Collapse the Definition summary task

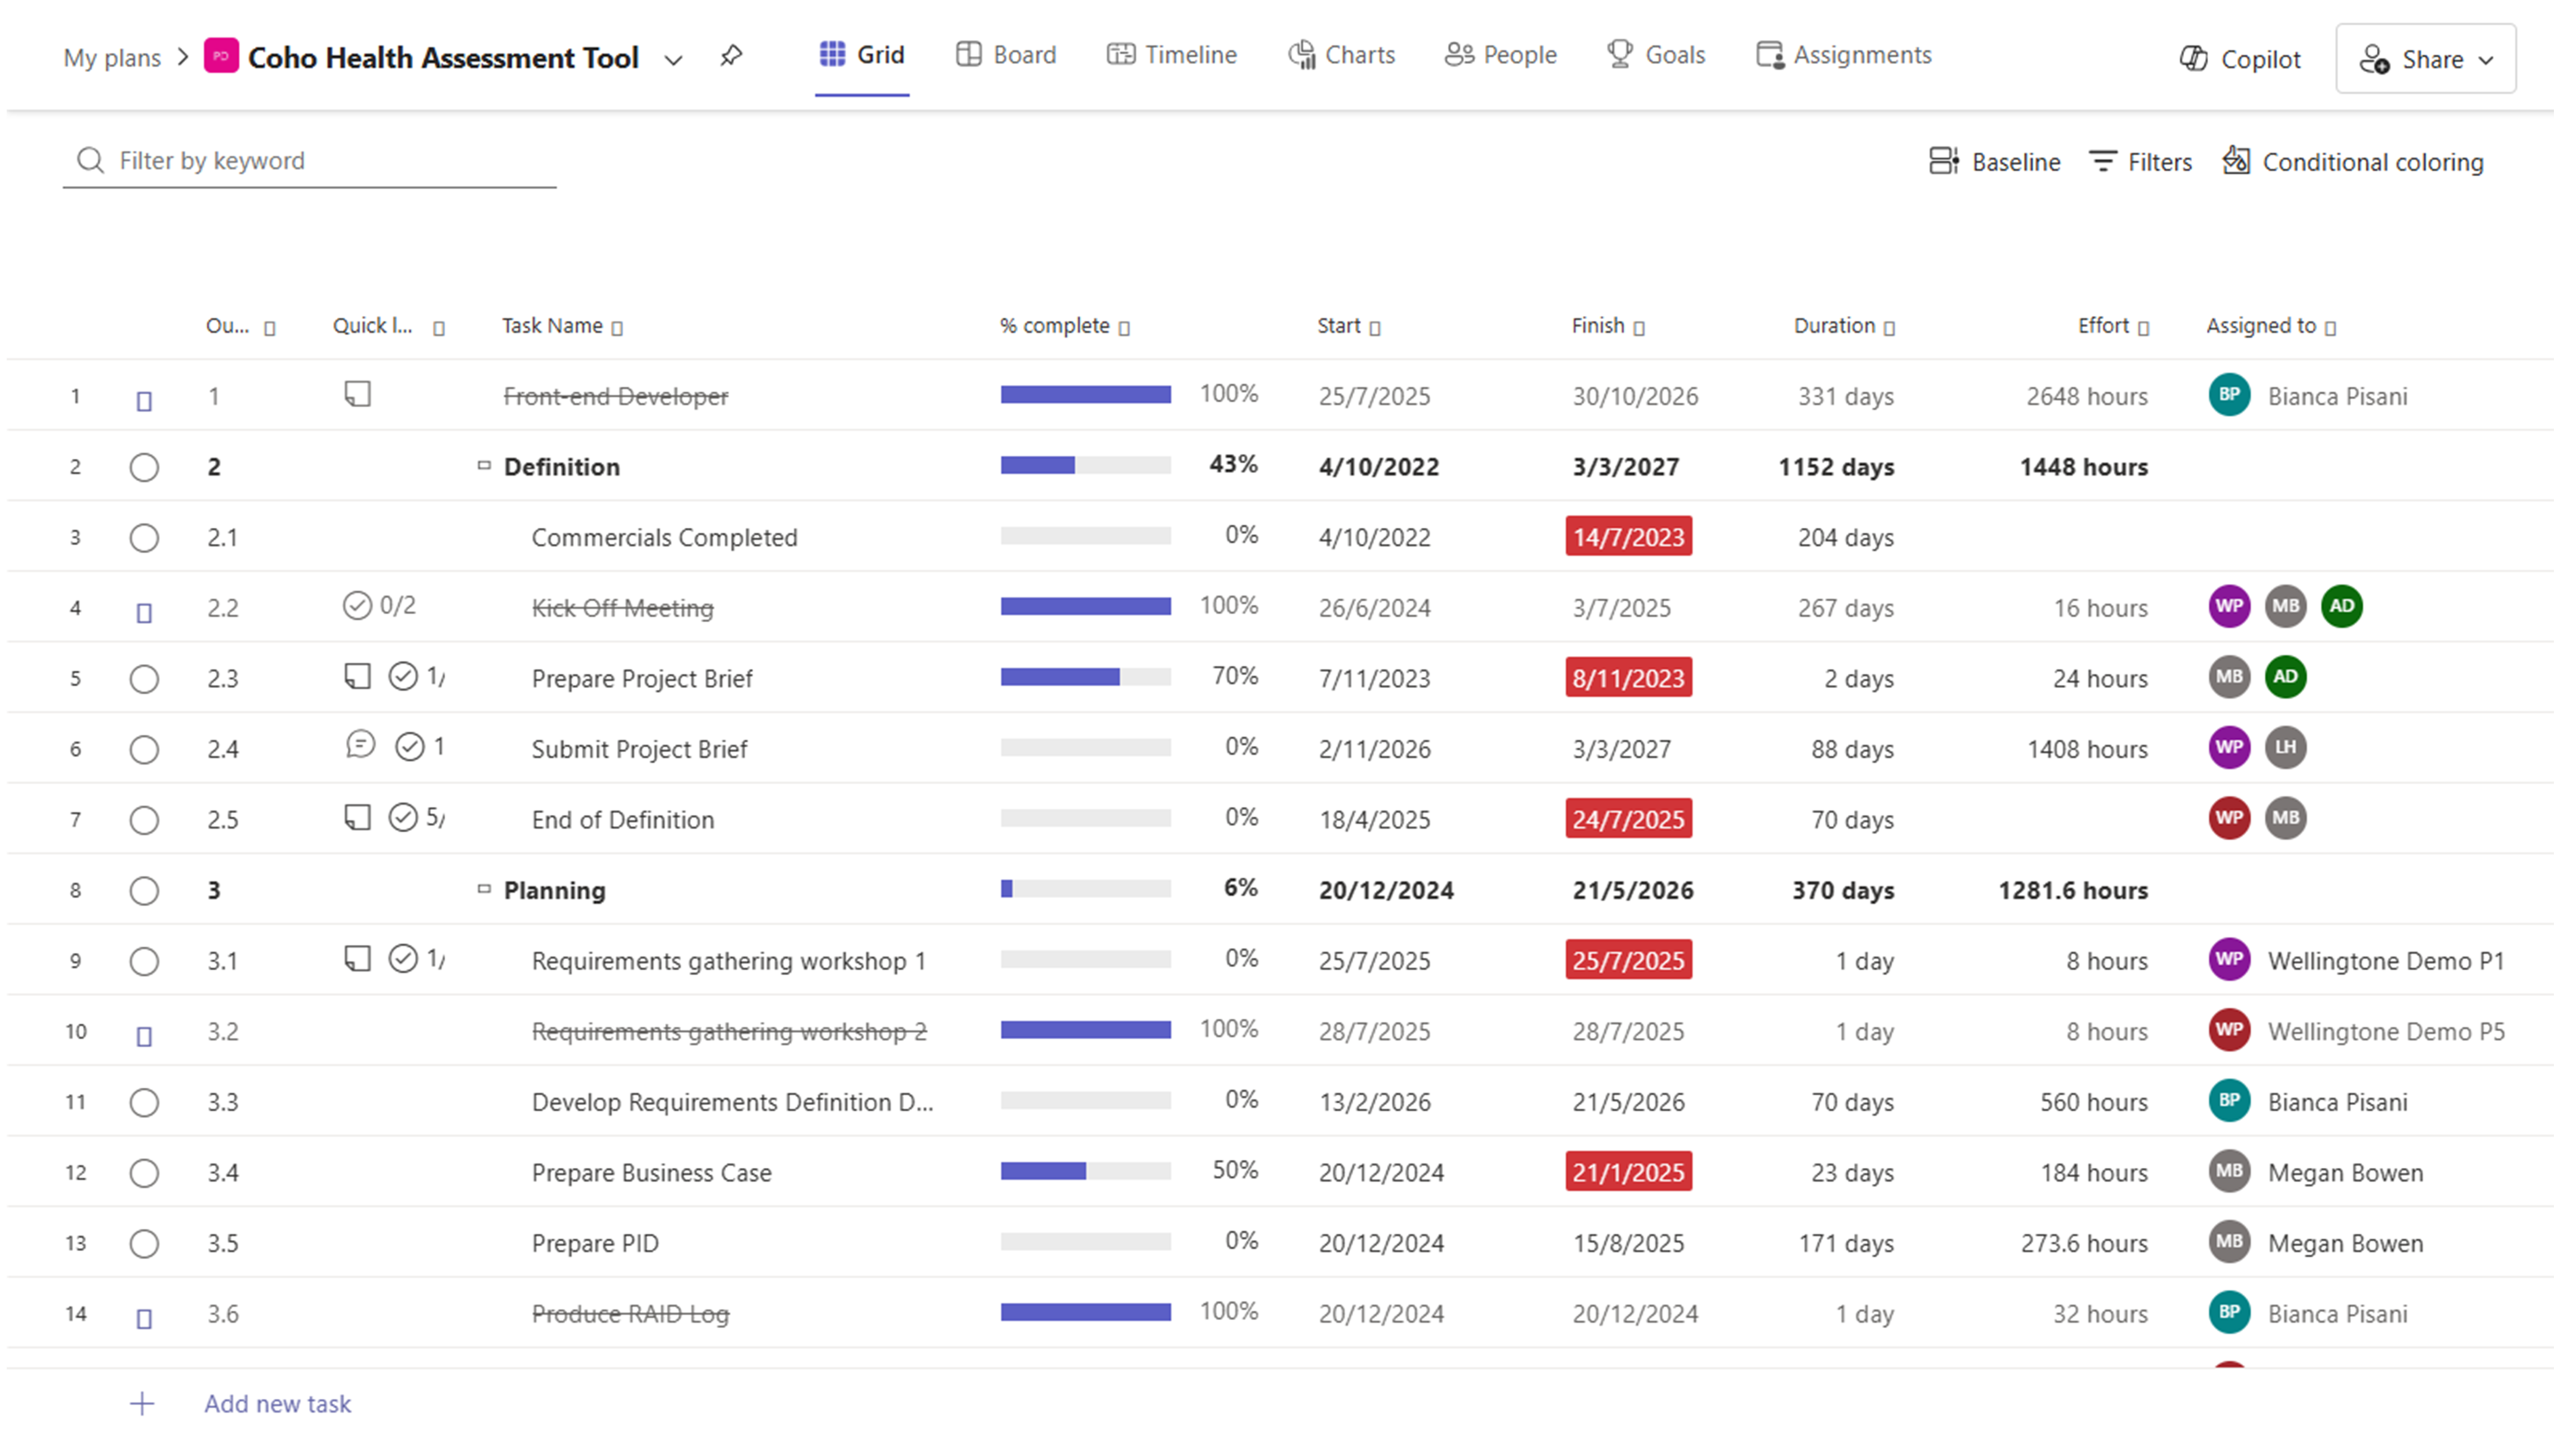(x=484, y=466)
